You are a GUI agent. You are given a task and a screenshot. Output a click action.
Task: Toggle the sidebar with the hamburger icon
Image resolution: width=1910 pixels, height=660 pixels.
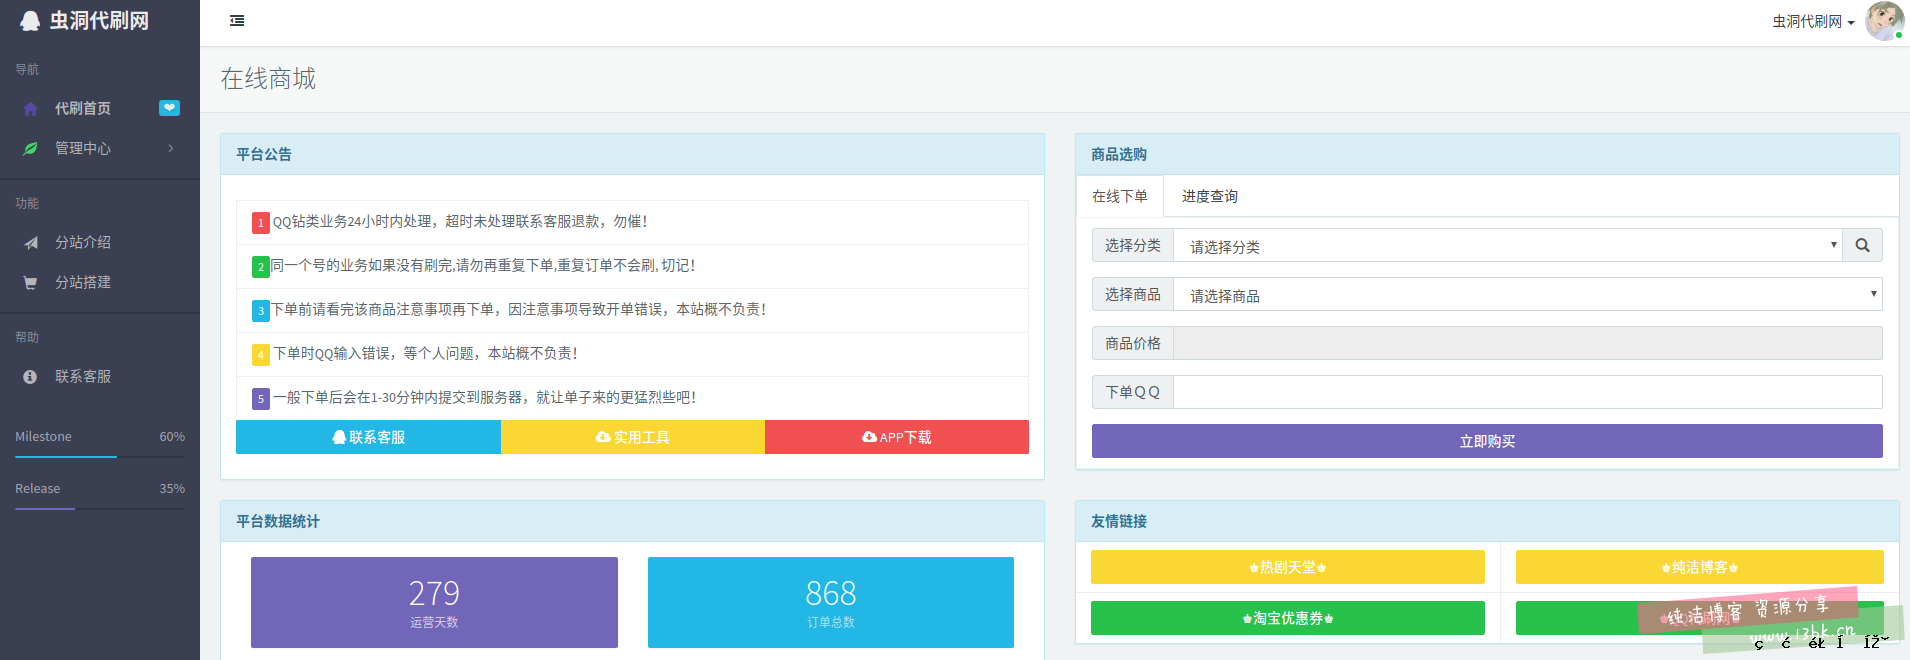pos(237,21)
